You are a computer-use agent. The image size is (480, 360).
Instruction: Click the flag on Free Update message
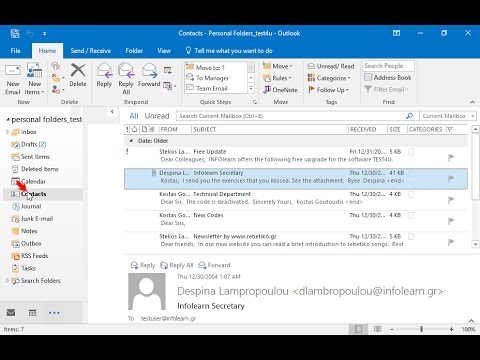451,157
